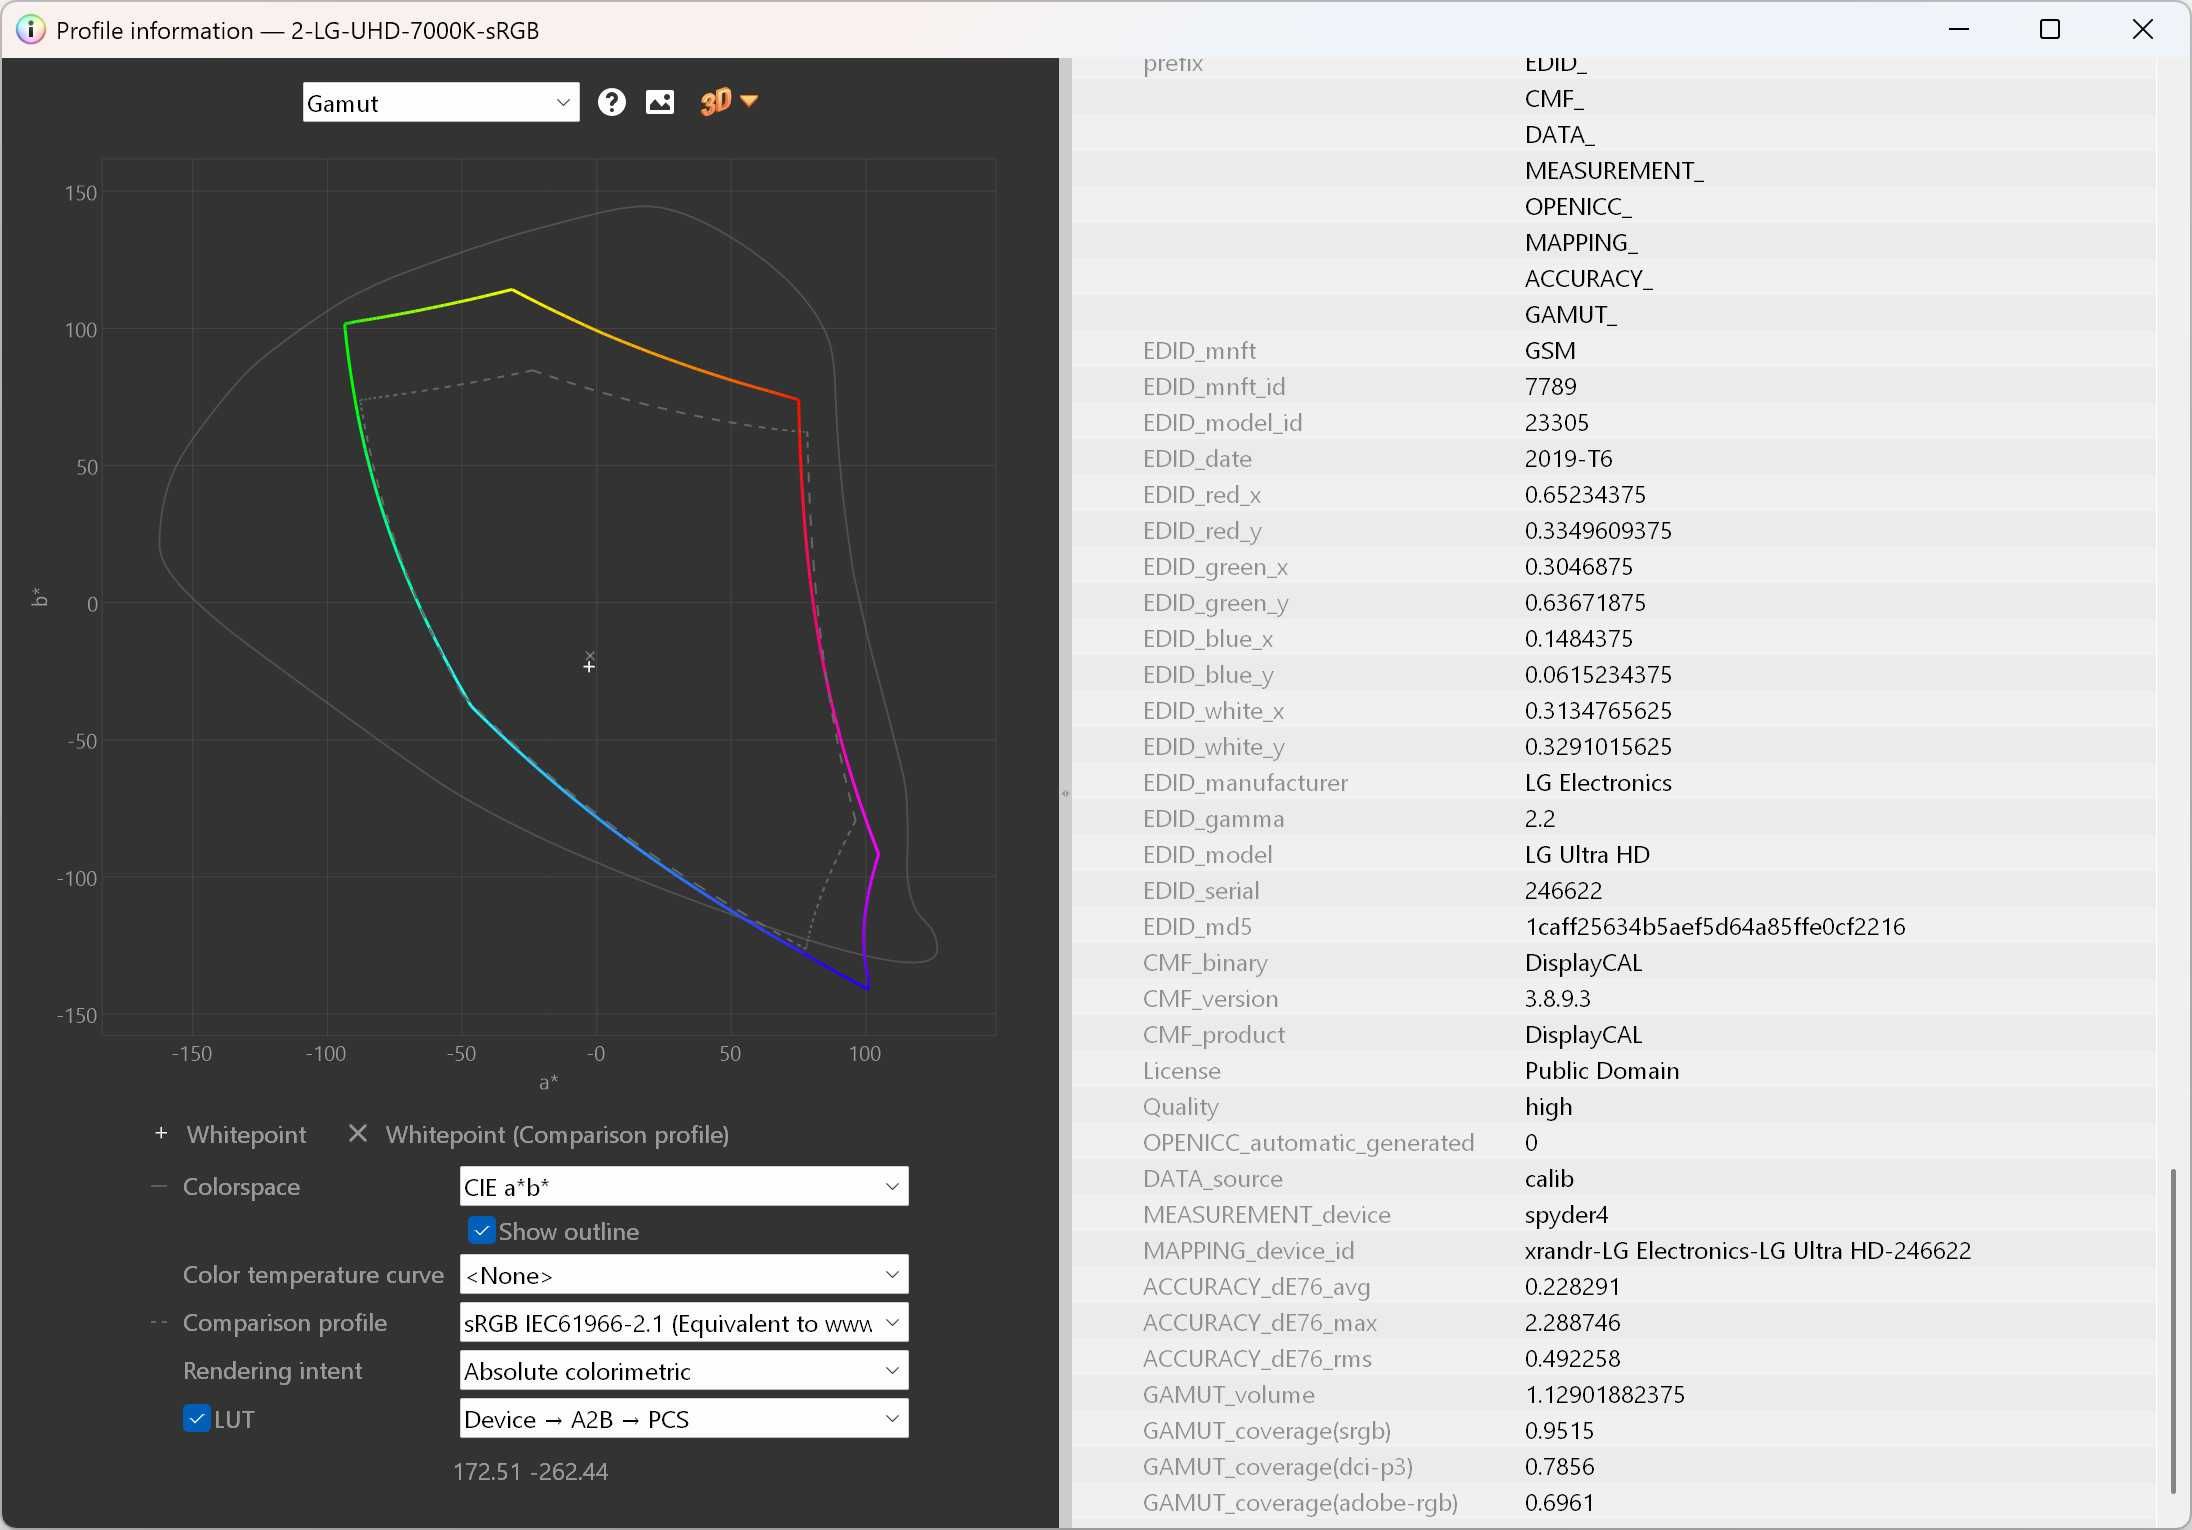This screenshot has height=1530, width=2192.
Task: Click the coordinates readout 172.51 -262.44
Action: (530, 1471)
